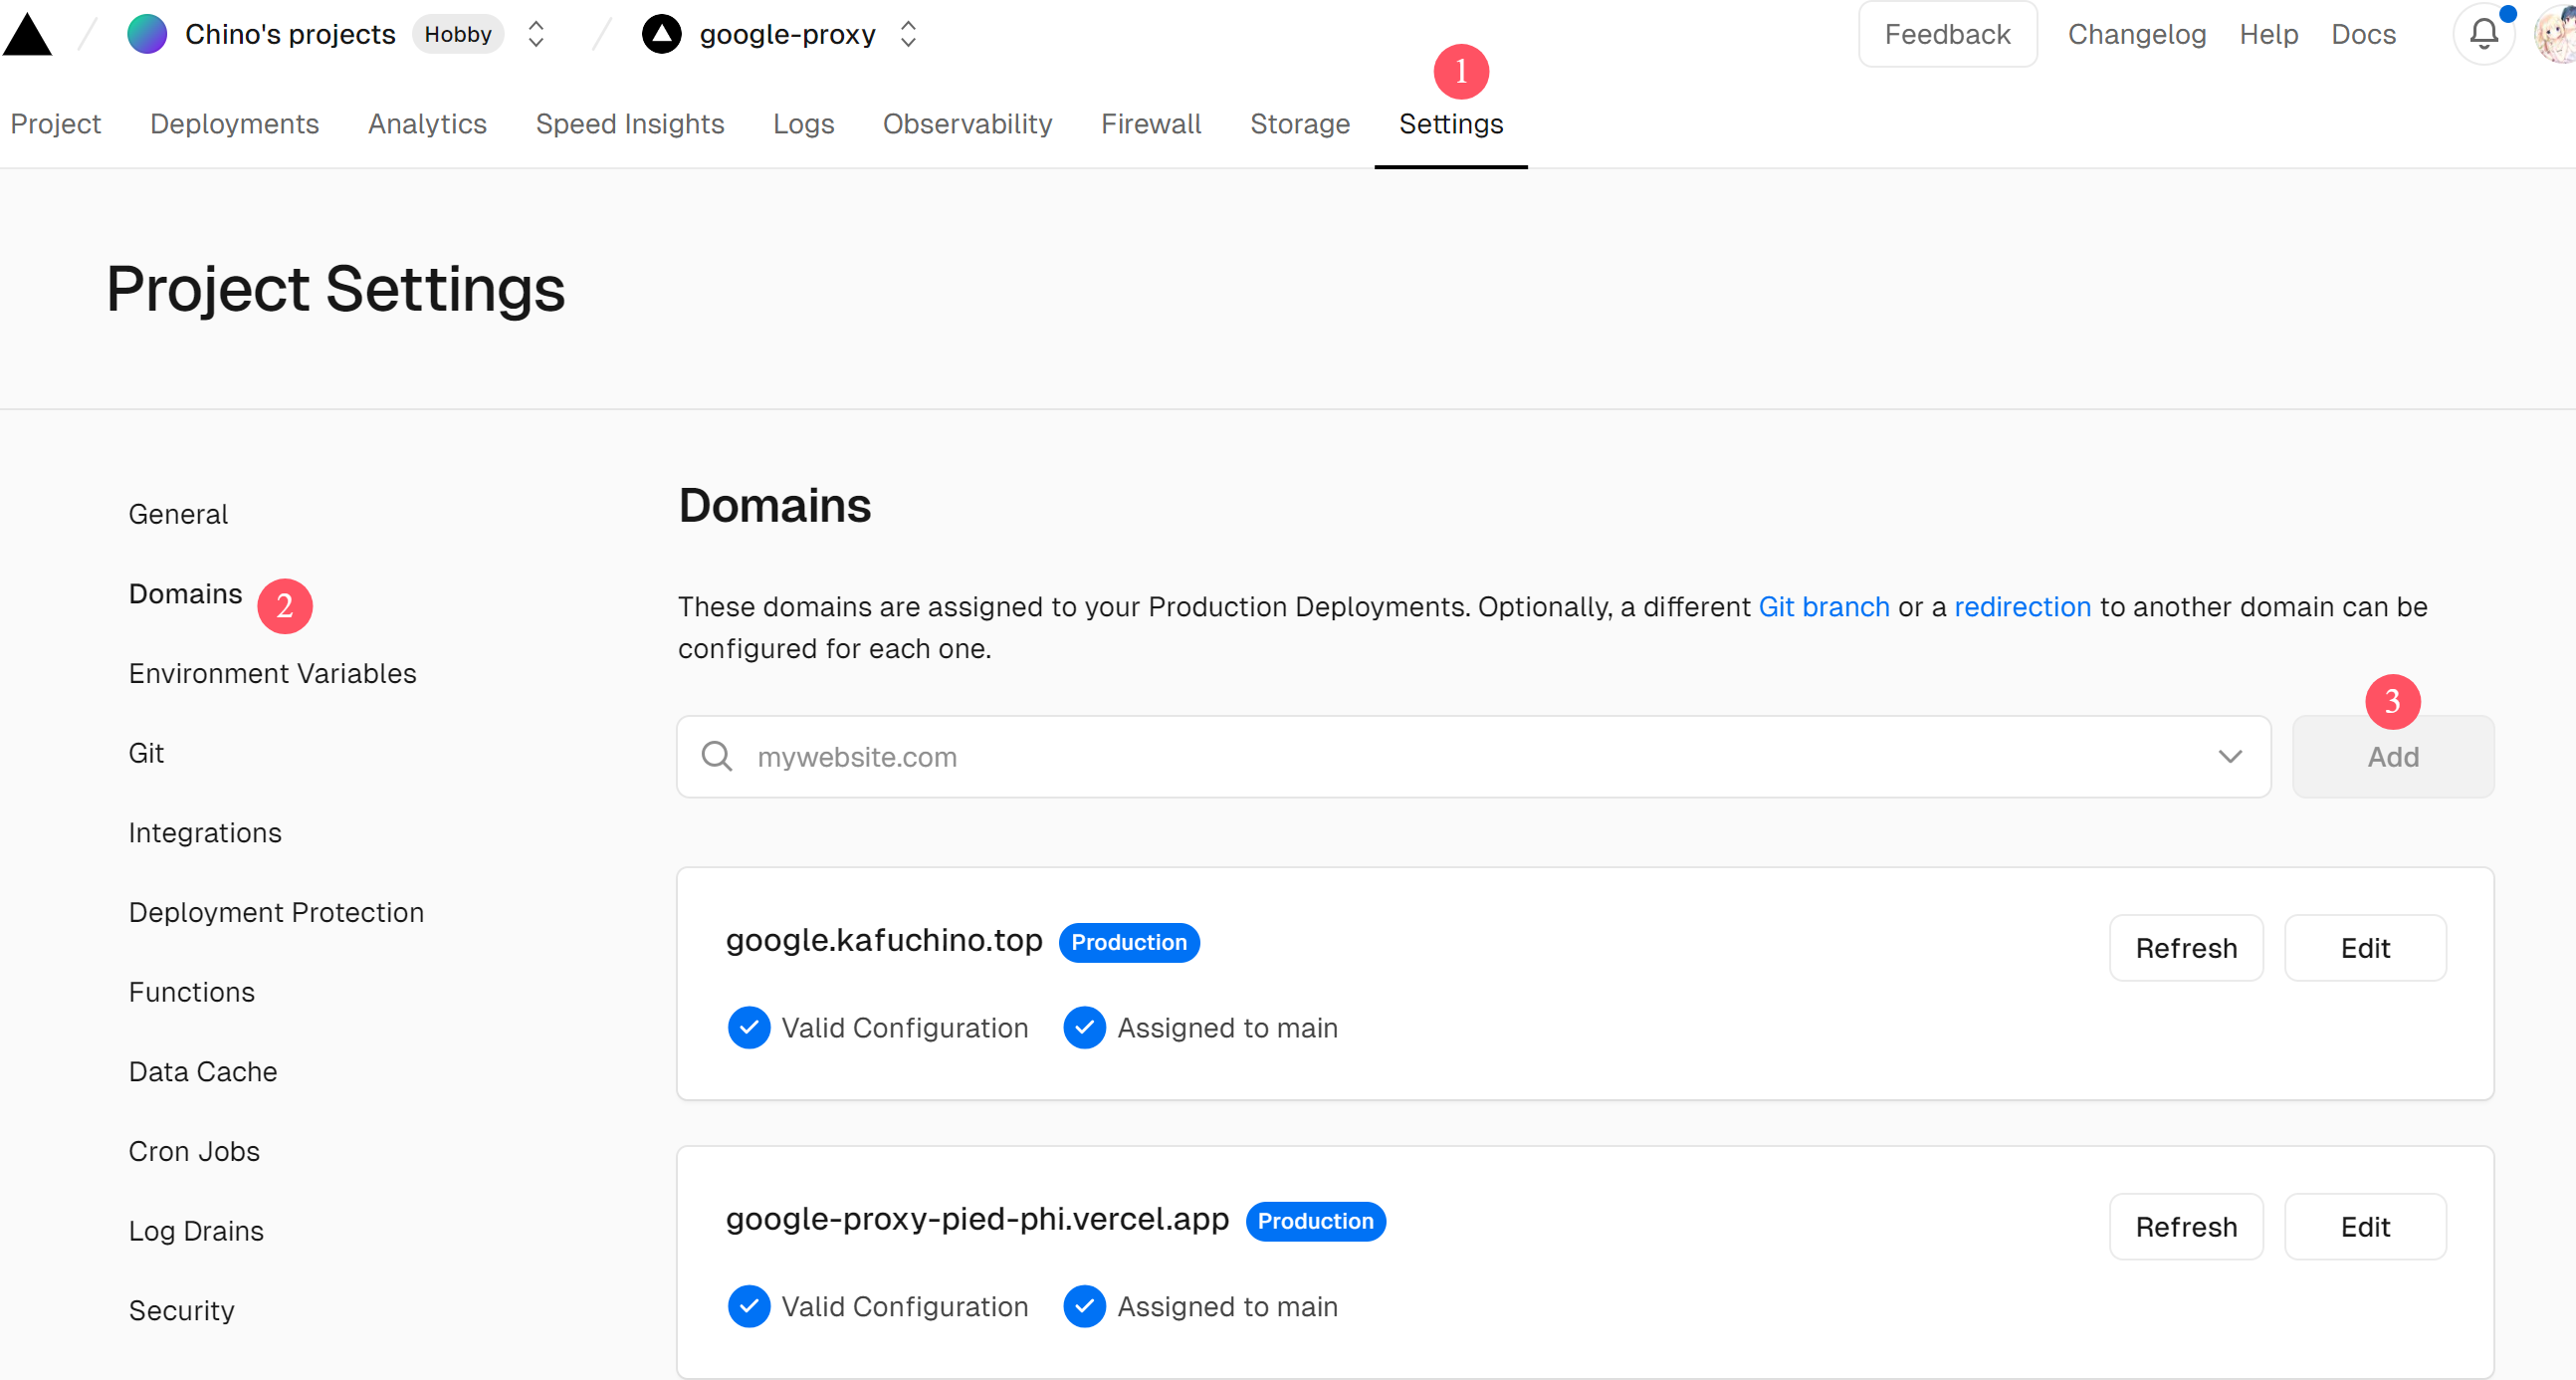Open the Docs link

[2363, 35]
